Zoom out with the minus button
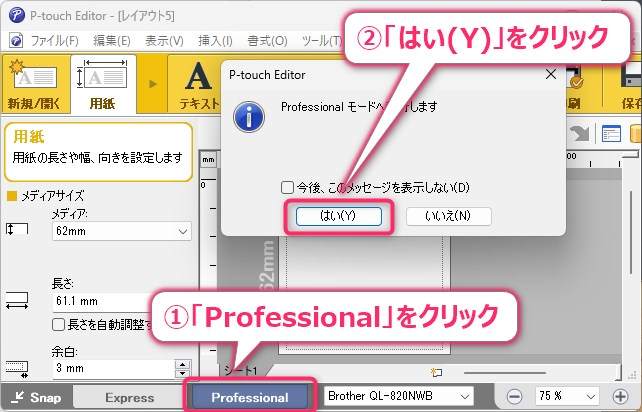Screen dimensions: 642x412 (514, 396)
